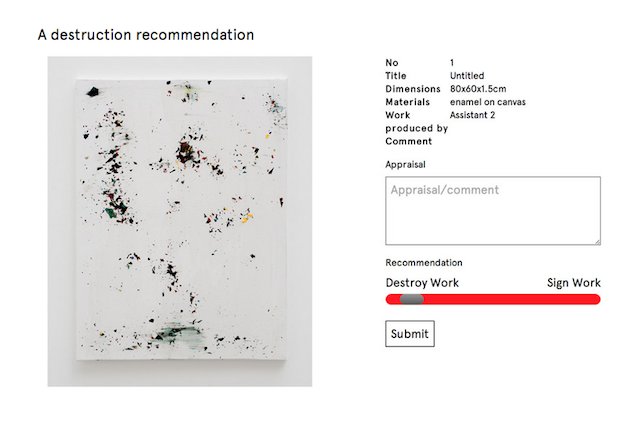Image resolution: width=640 pixels, height=424 pixels.
Task: Click the Submit button
Action: pos(409,333)
